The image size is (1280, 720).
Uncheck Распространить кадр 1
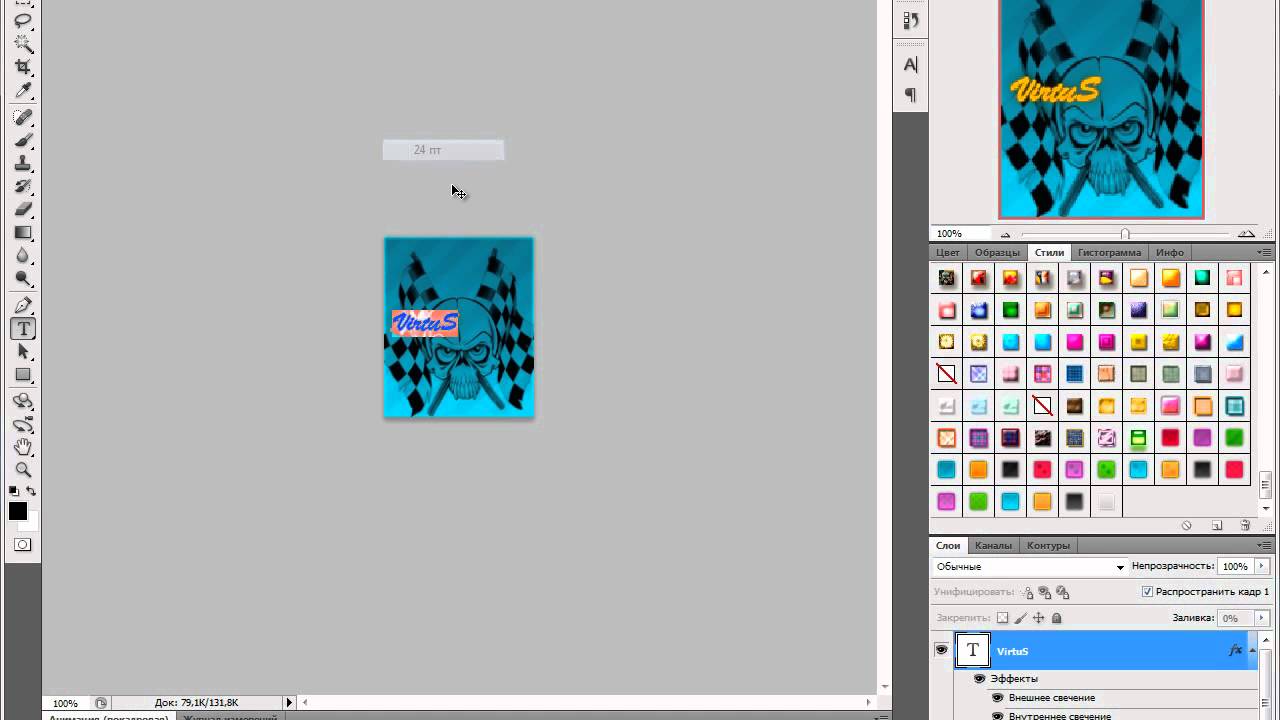(x=1147, y=592)
